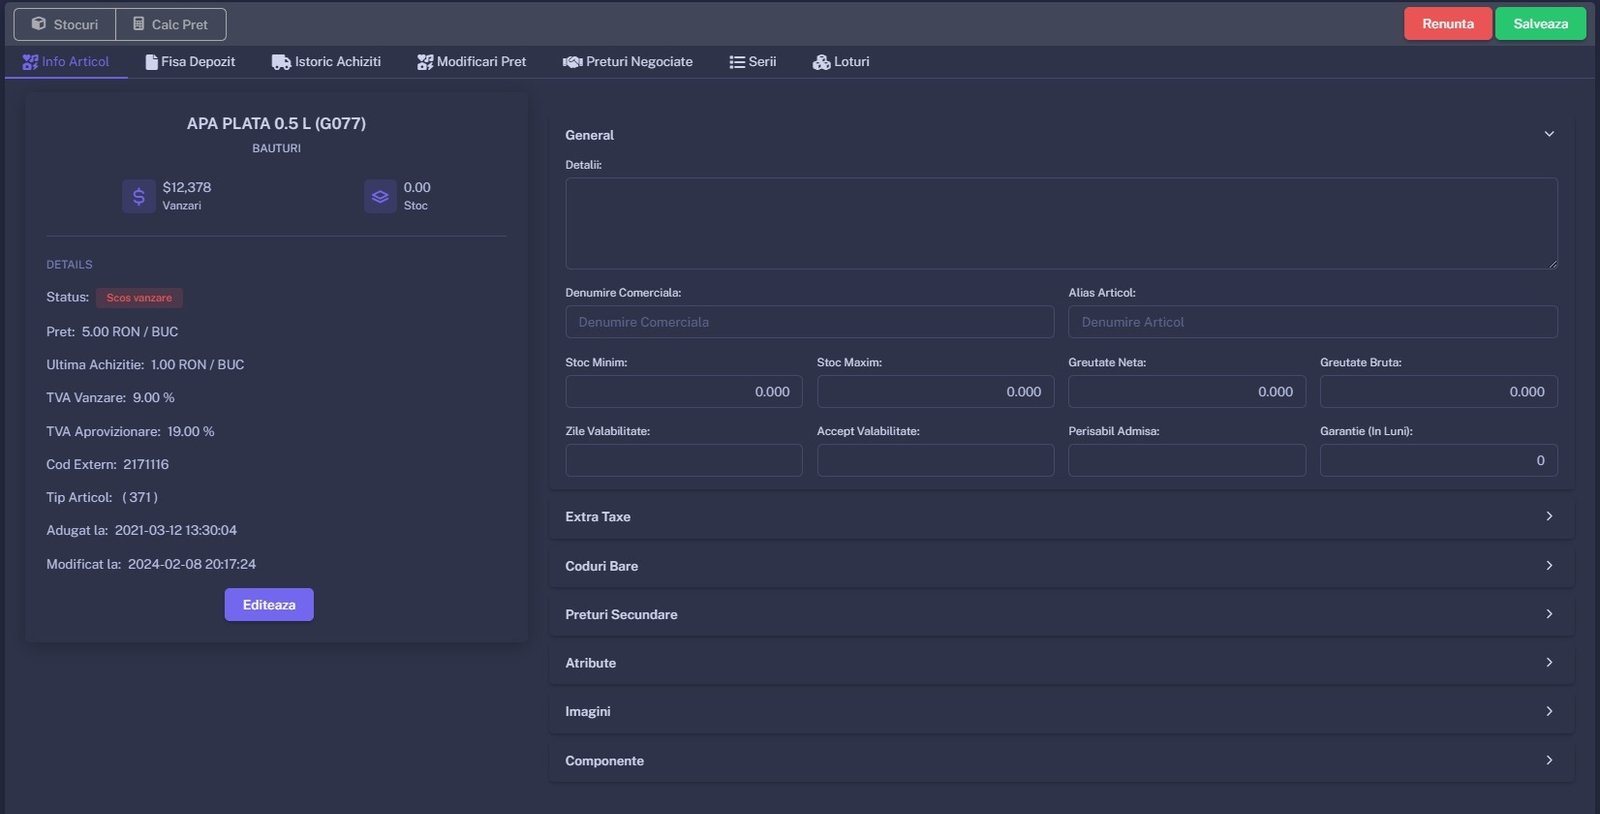Expand the Preturi Secundare section
Viewport: 1600px width, 814px height.
1062,614
